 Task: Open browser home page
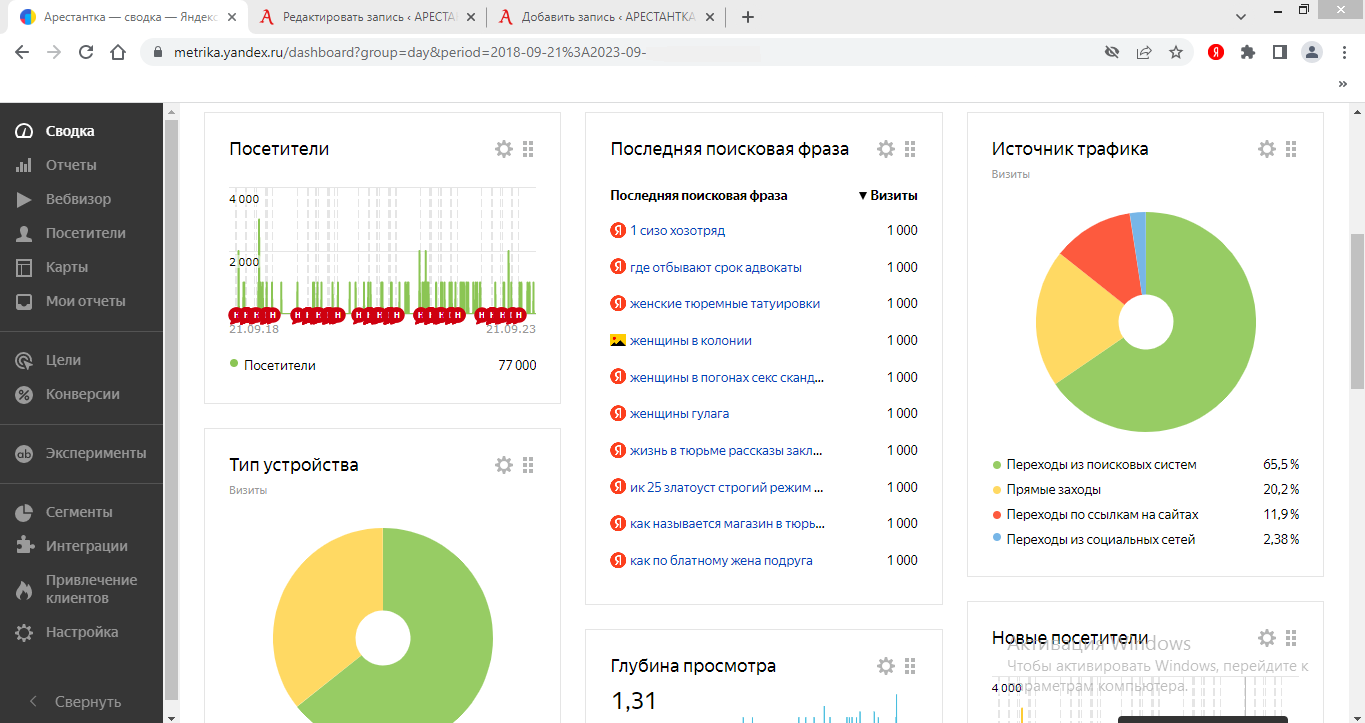point(118,52)
